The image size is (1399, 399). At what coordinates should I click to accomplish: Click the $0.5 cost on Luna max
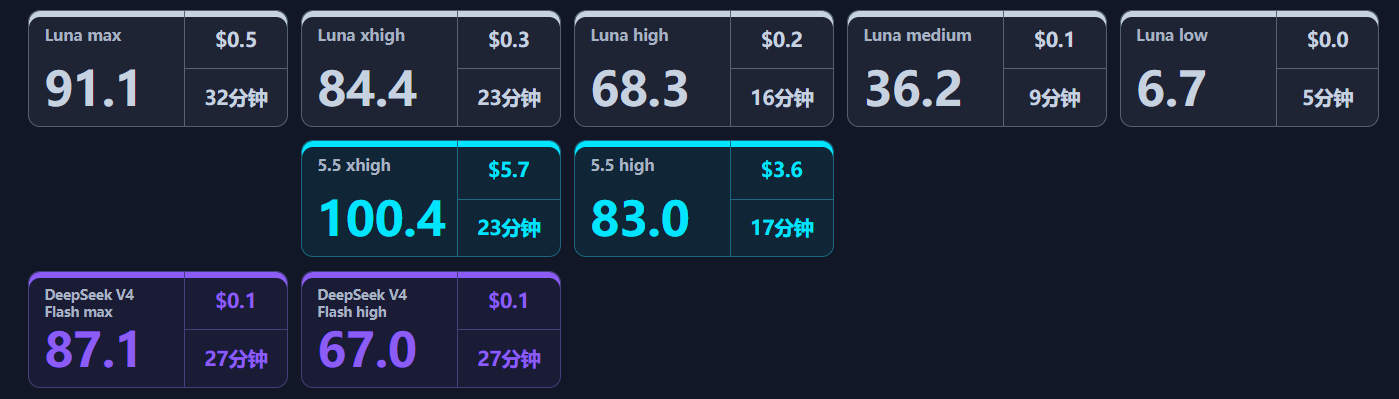coord(236,40)
